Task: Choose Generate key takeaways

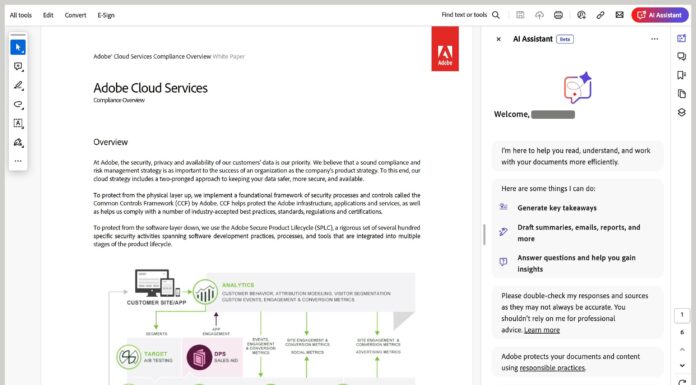Action: click(557, 208)
